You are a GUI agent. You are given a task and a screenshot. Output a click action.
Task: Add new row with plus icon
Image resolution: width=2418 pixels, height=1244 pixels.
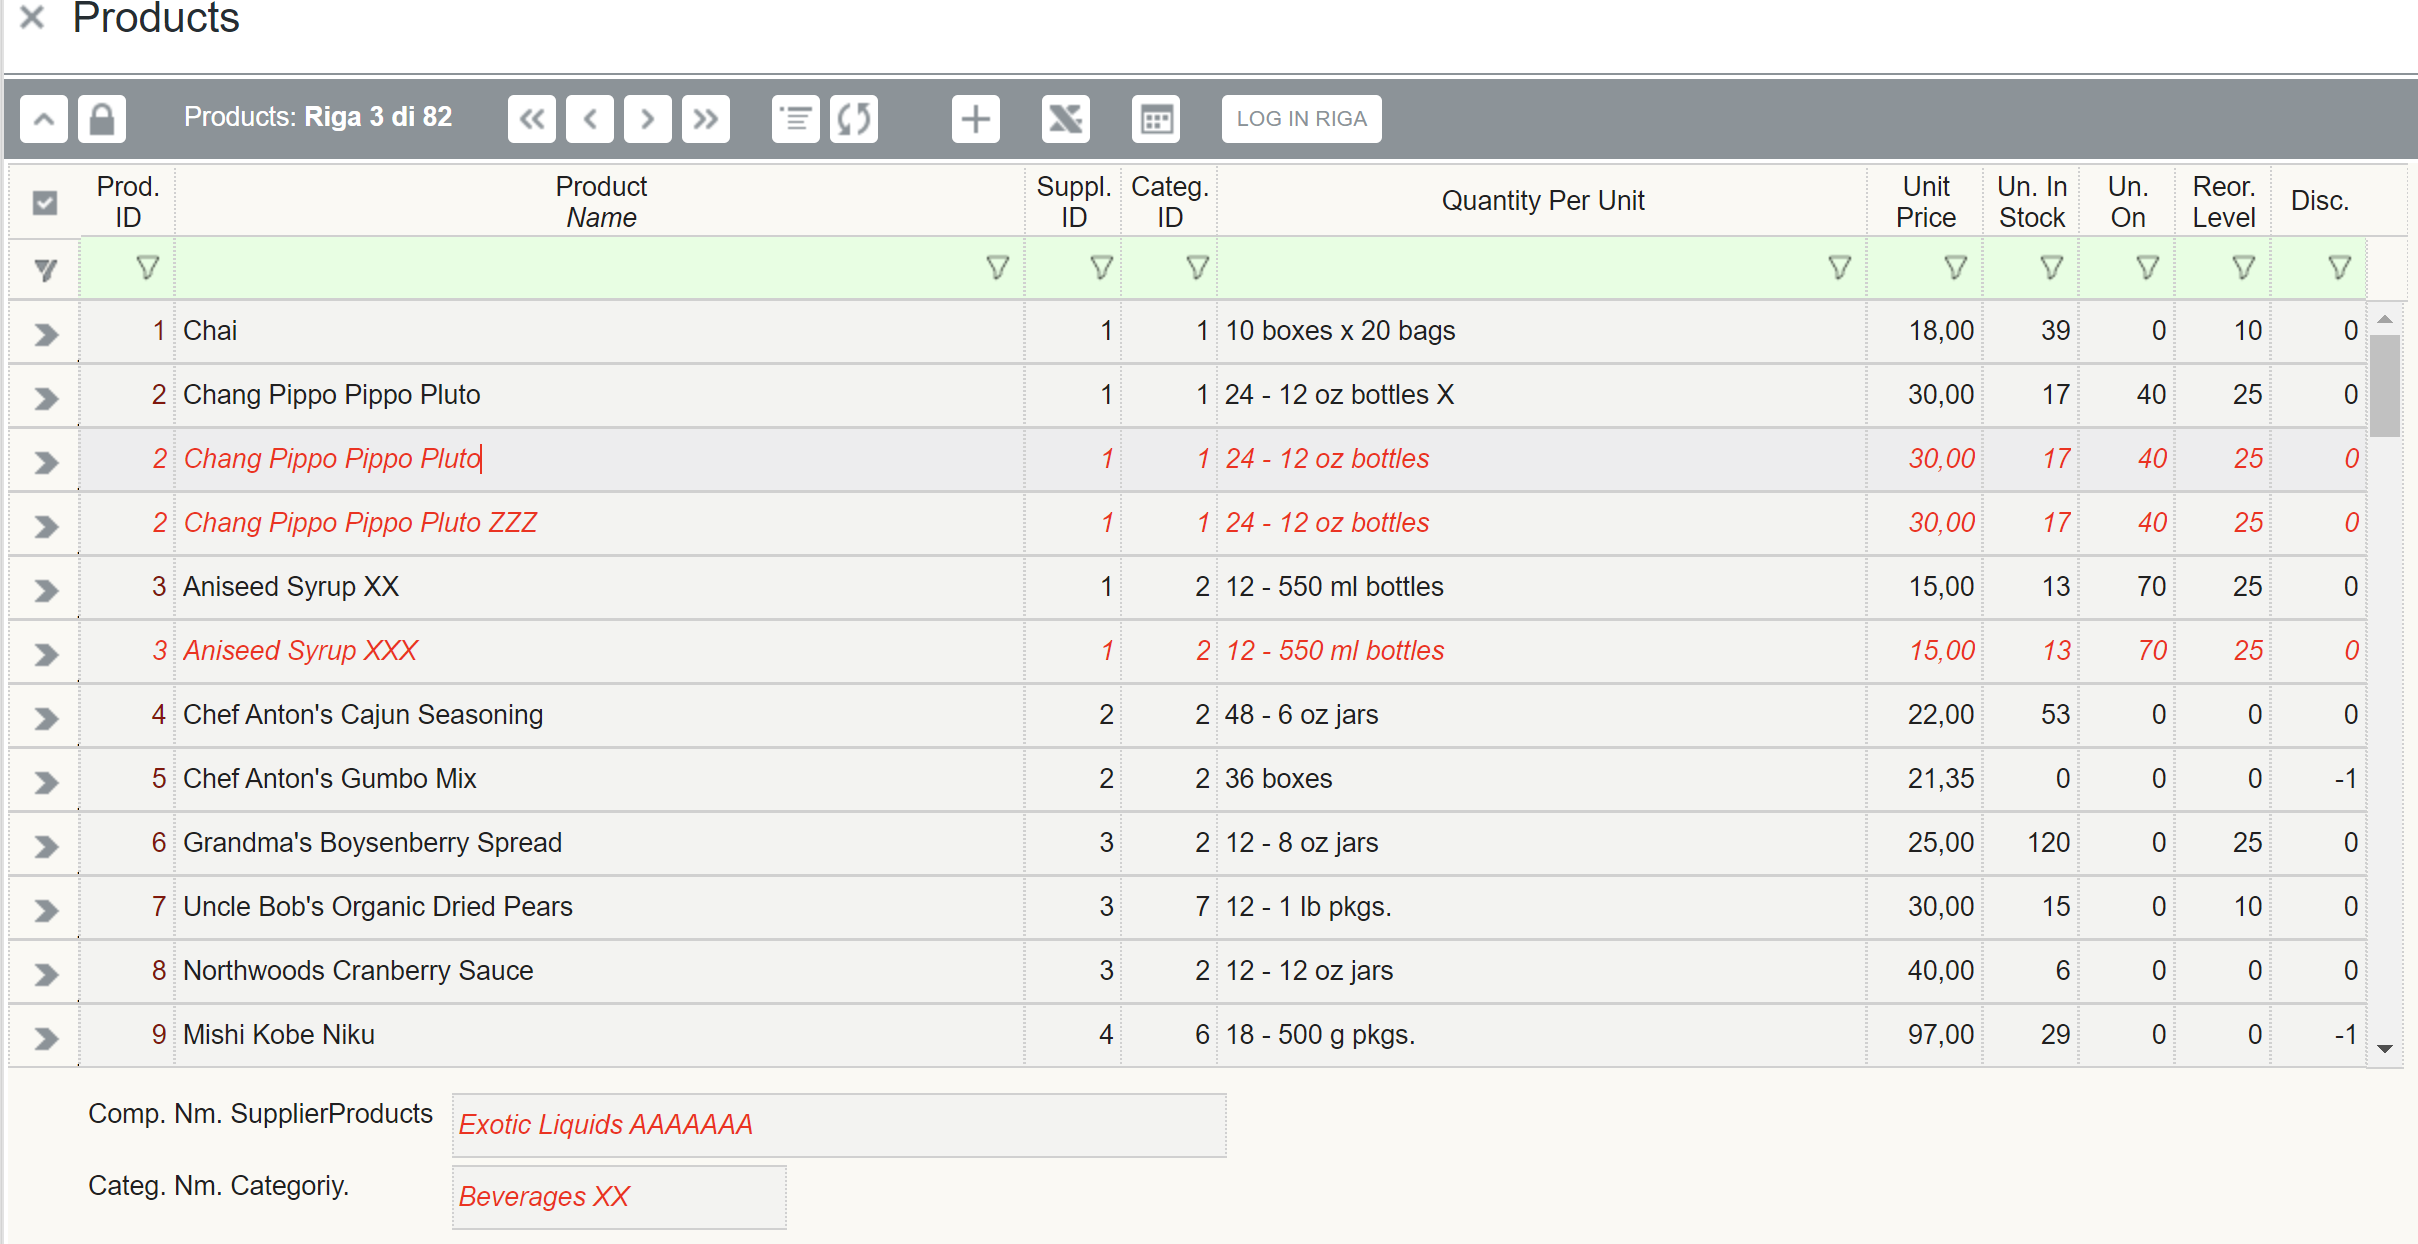tap(975, 119)
